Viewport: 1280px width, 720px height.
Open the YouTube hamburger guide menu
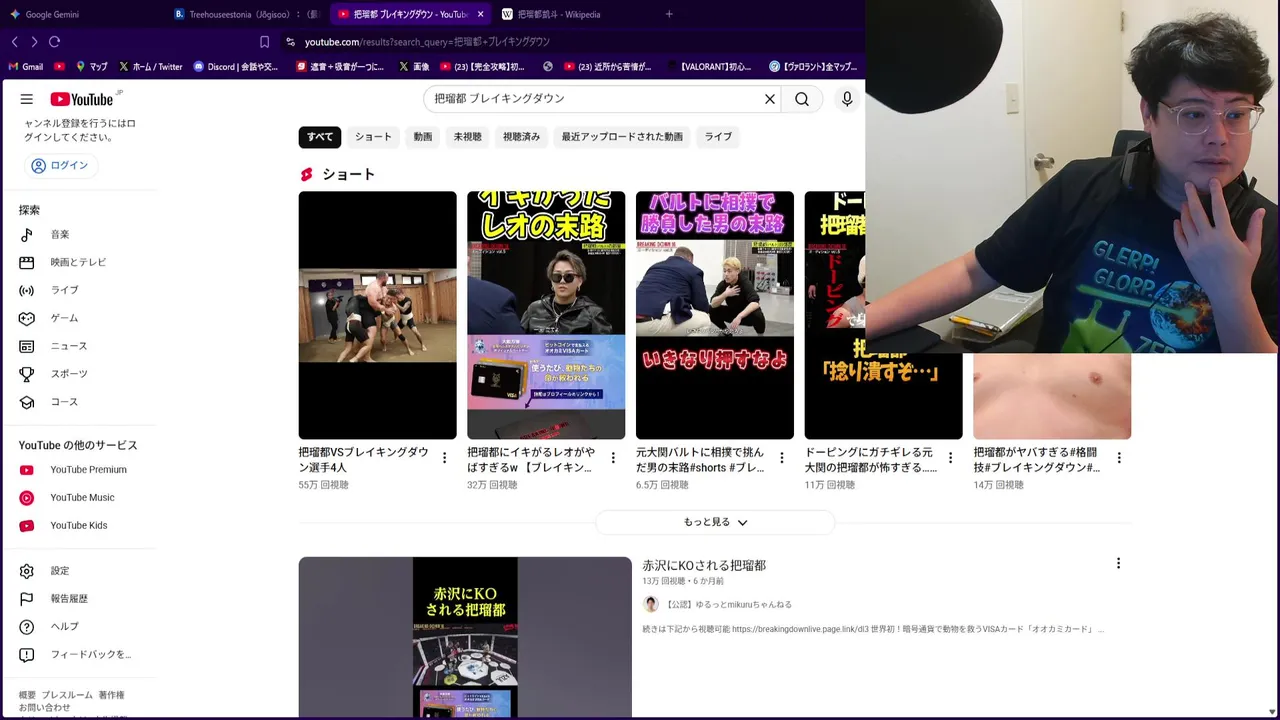tap(27, 99)
